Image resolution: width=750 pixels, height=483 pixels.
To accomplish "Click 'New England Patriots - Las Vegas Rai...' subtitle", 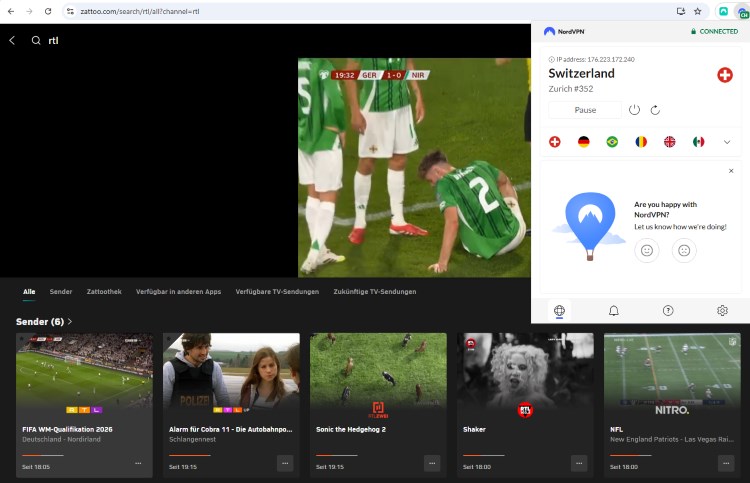I will coord(672,439).
